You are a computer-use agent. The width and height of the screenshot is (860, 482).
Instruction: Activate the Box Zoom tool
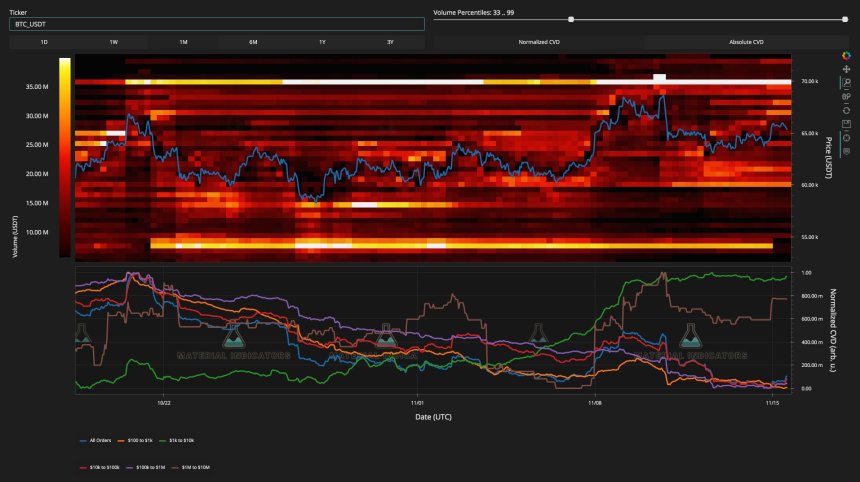pos(847,83)
